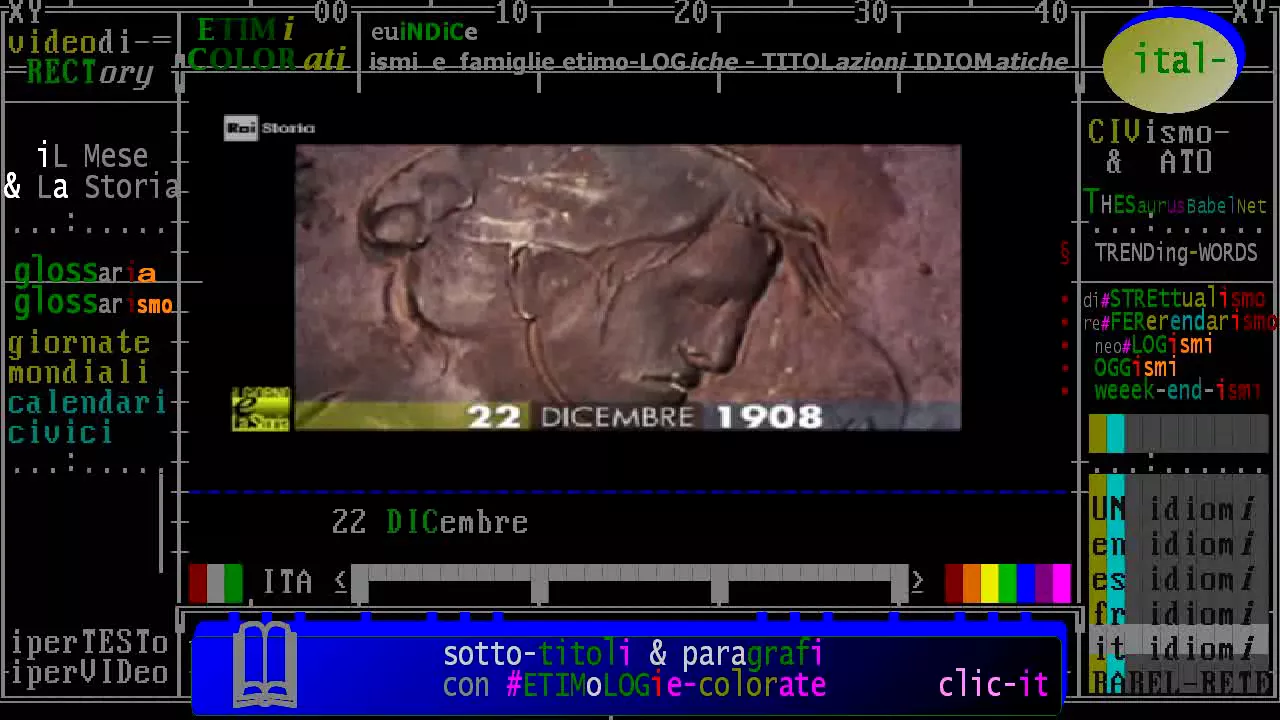
Task: Click the TRENDing-WORDS heading
Action: (x=1176, y=253)
